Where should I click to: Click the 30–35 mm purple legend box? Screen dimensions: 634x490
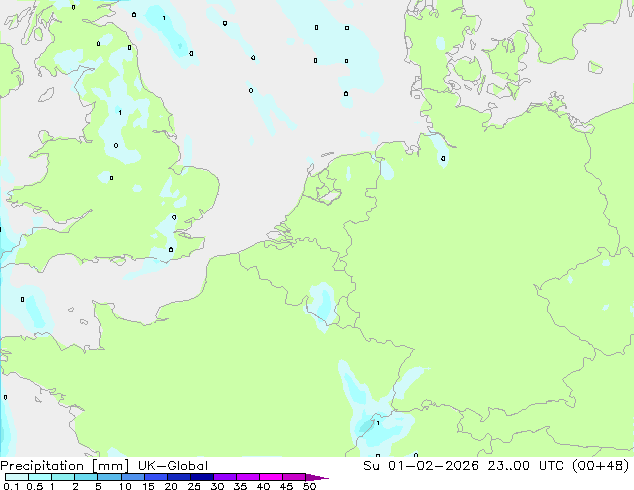click(x=225, y=477)
